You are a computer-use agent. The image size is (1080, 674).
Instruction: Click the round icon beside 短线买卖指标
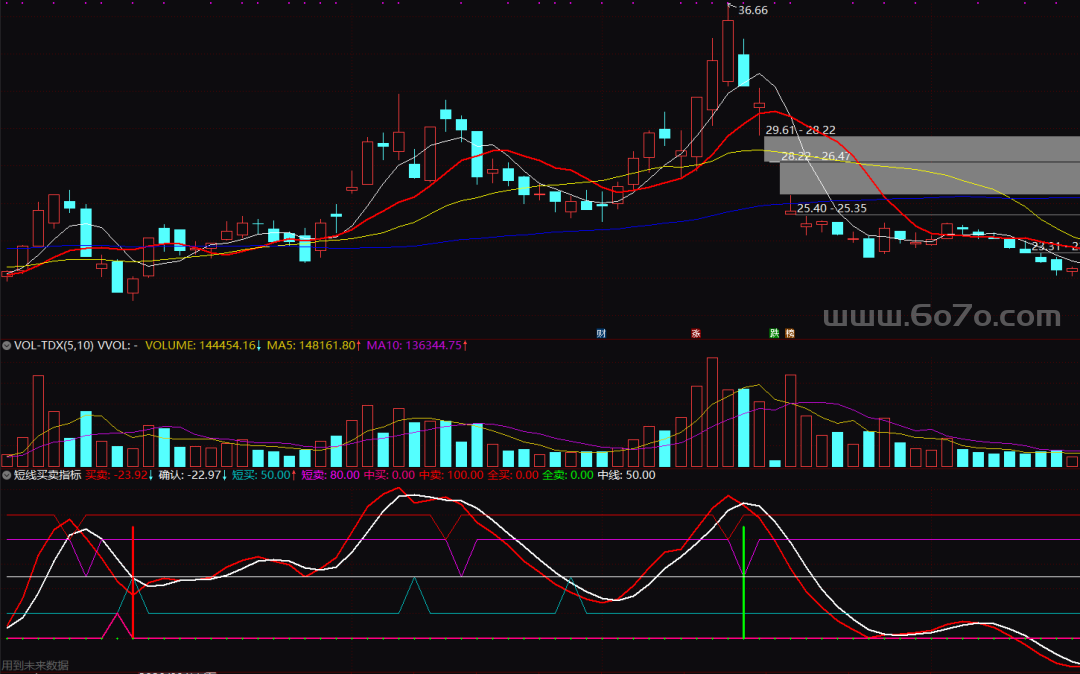(7, 476)
